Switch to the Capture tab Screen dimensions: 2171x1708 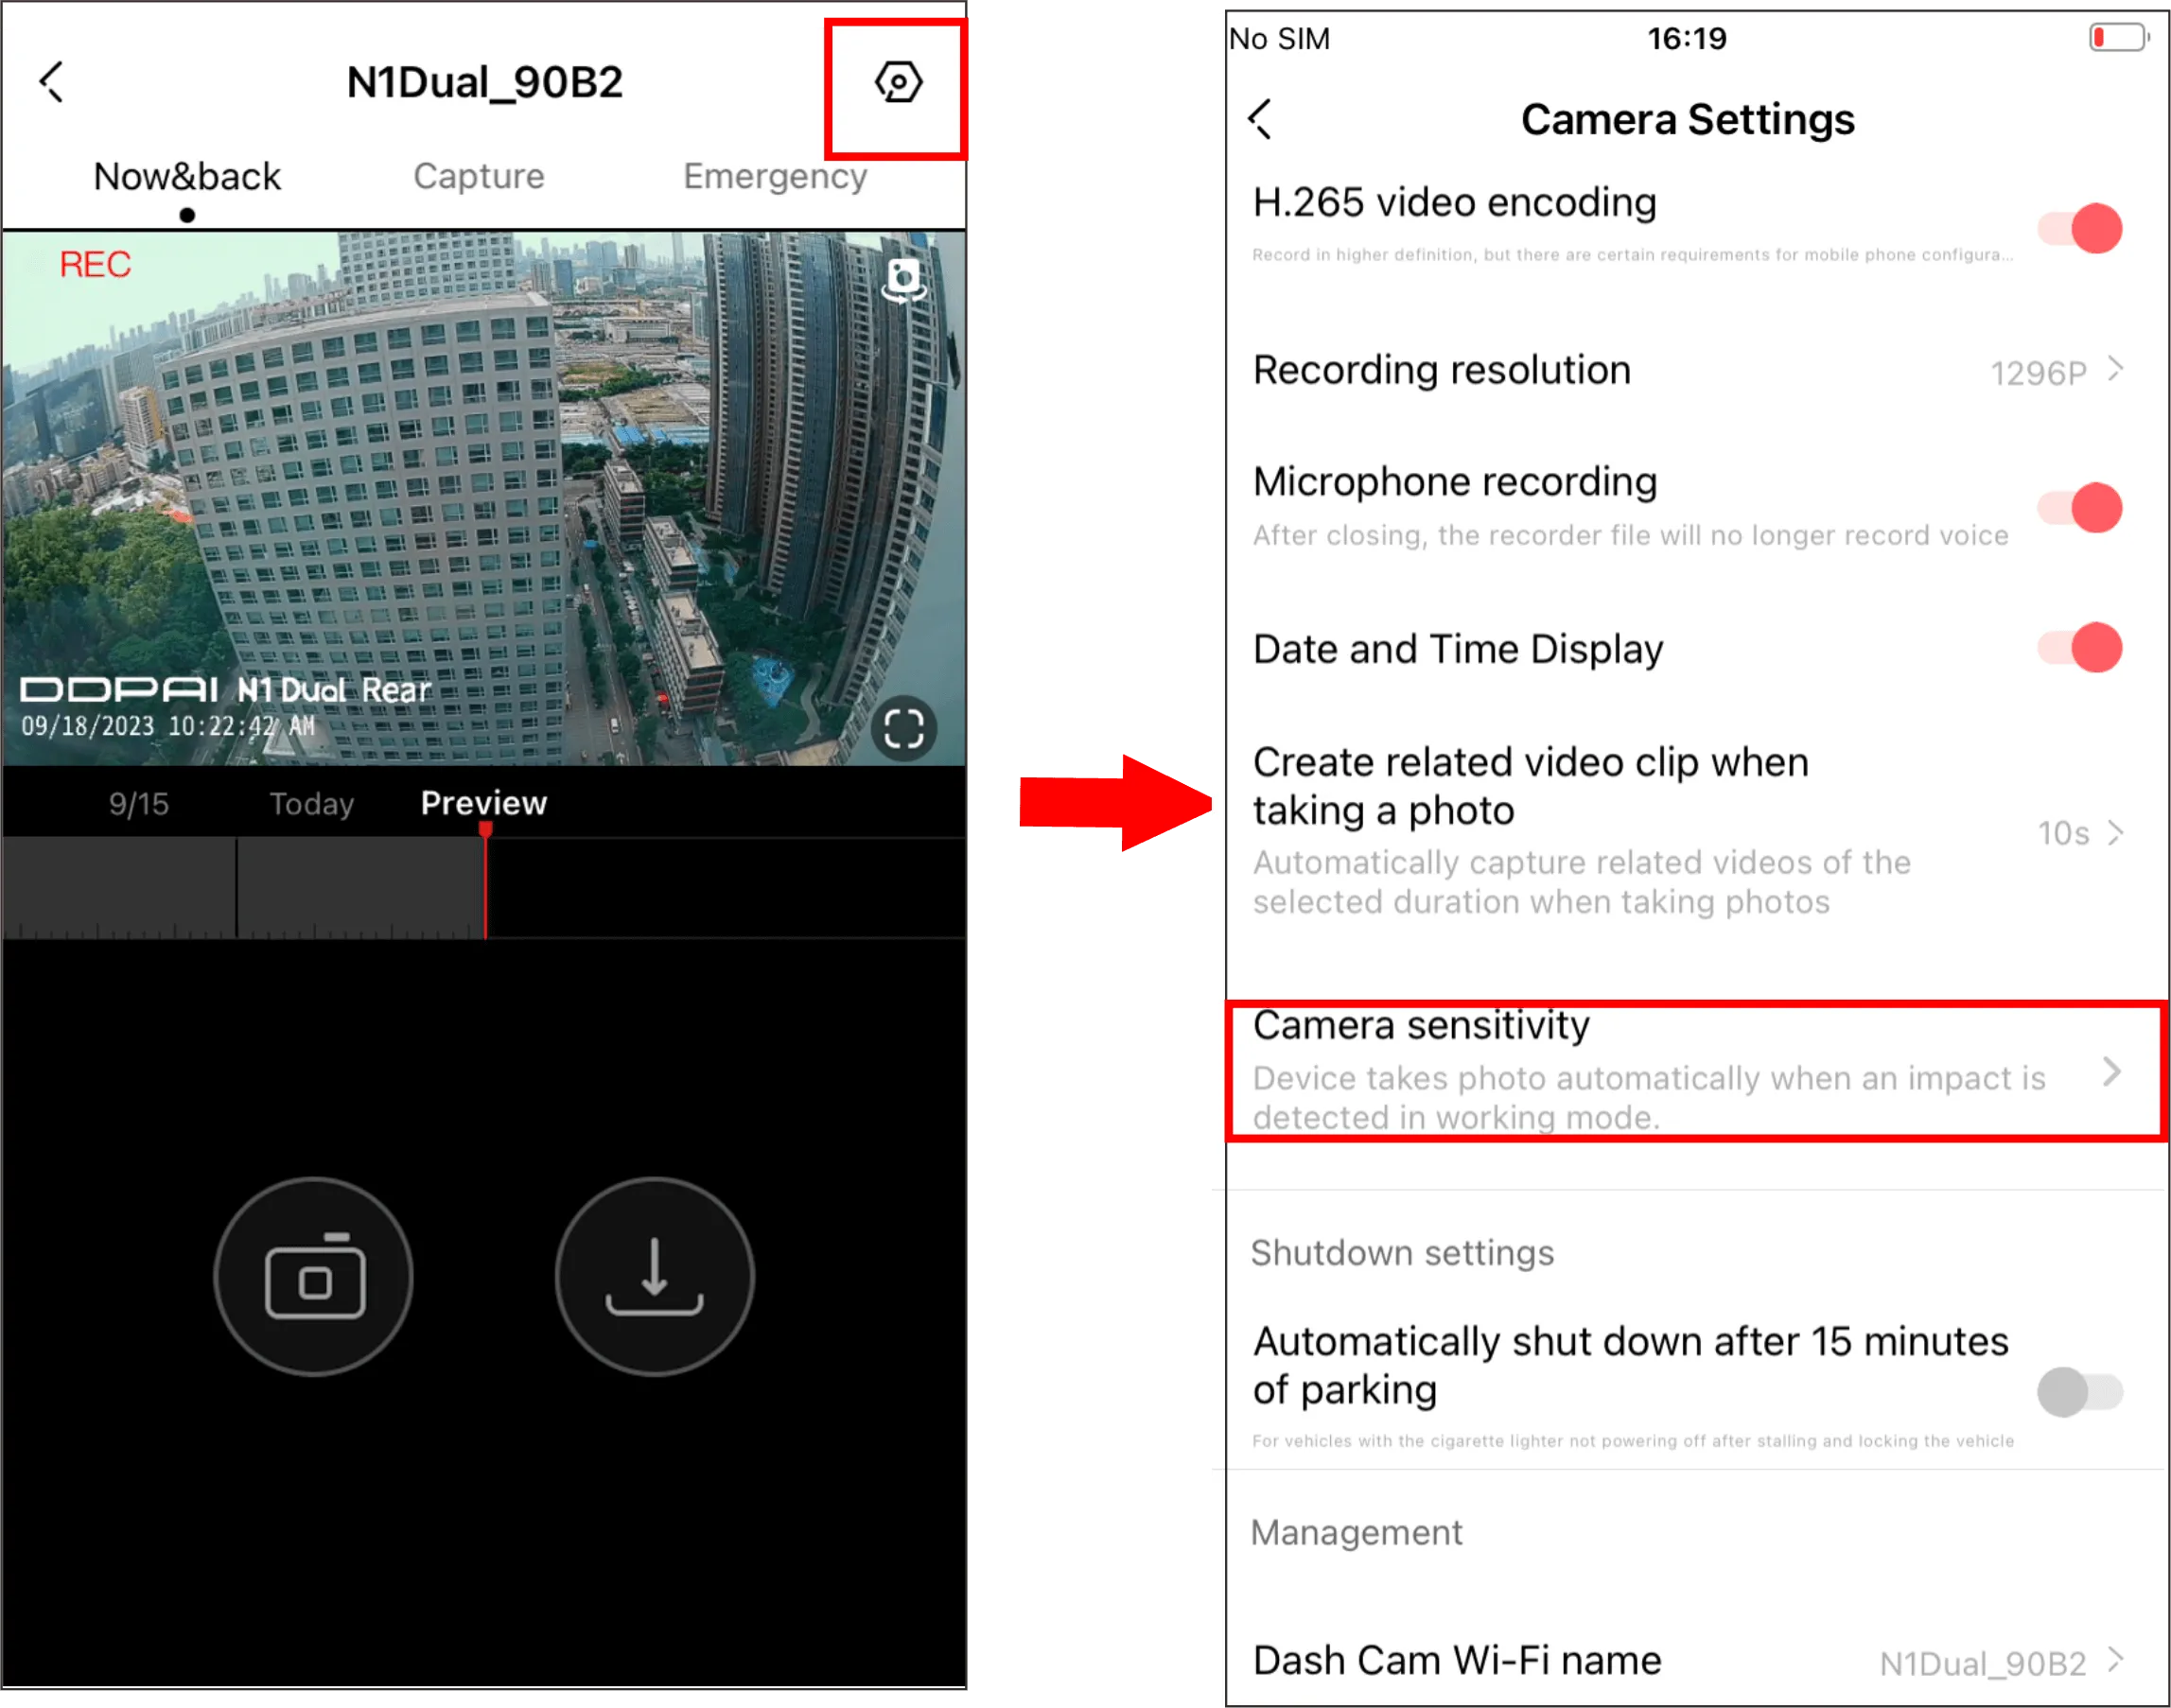[479, 177]
